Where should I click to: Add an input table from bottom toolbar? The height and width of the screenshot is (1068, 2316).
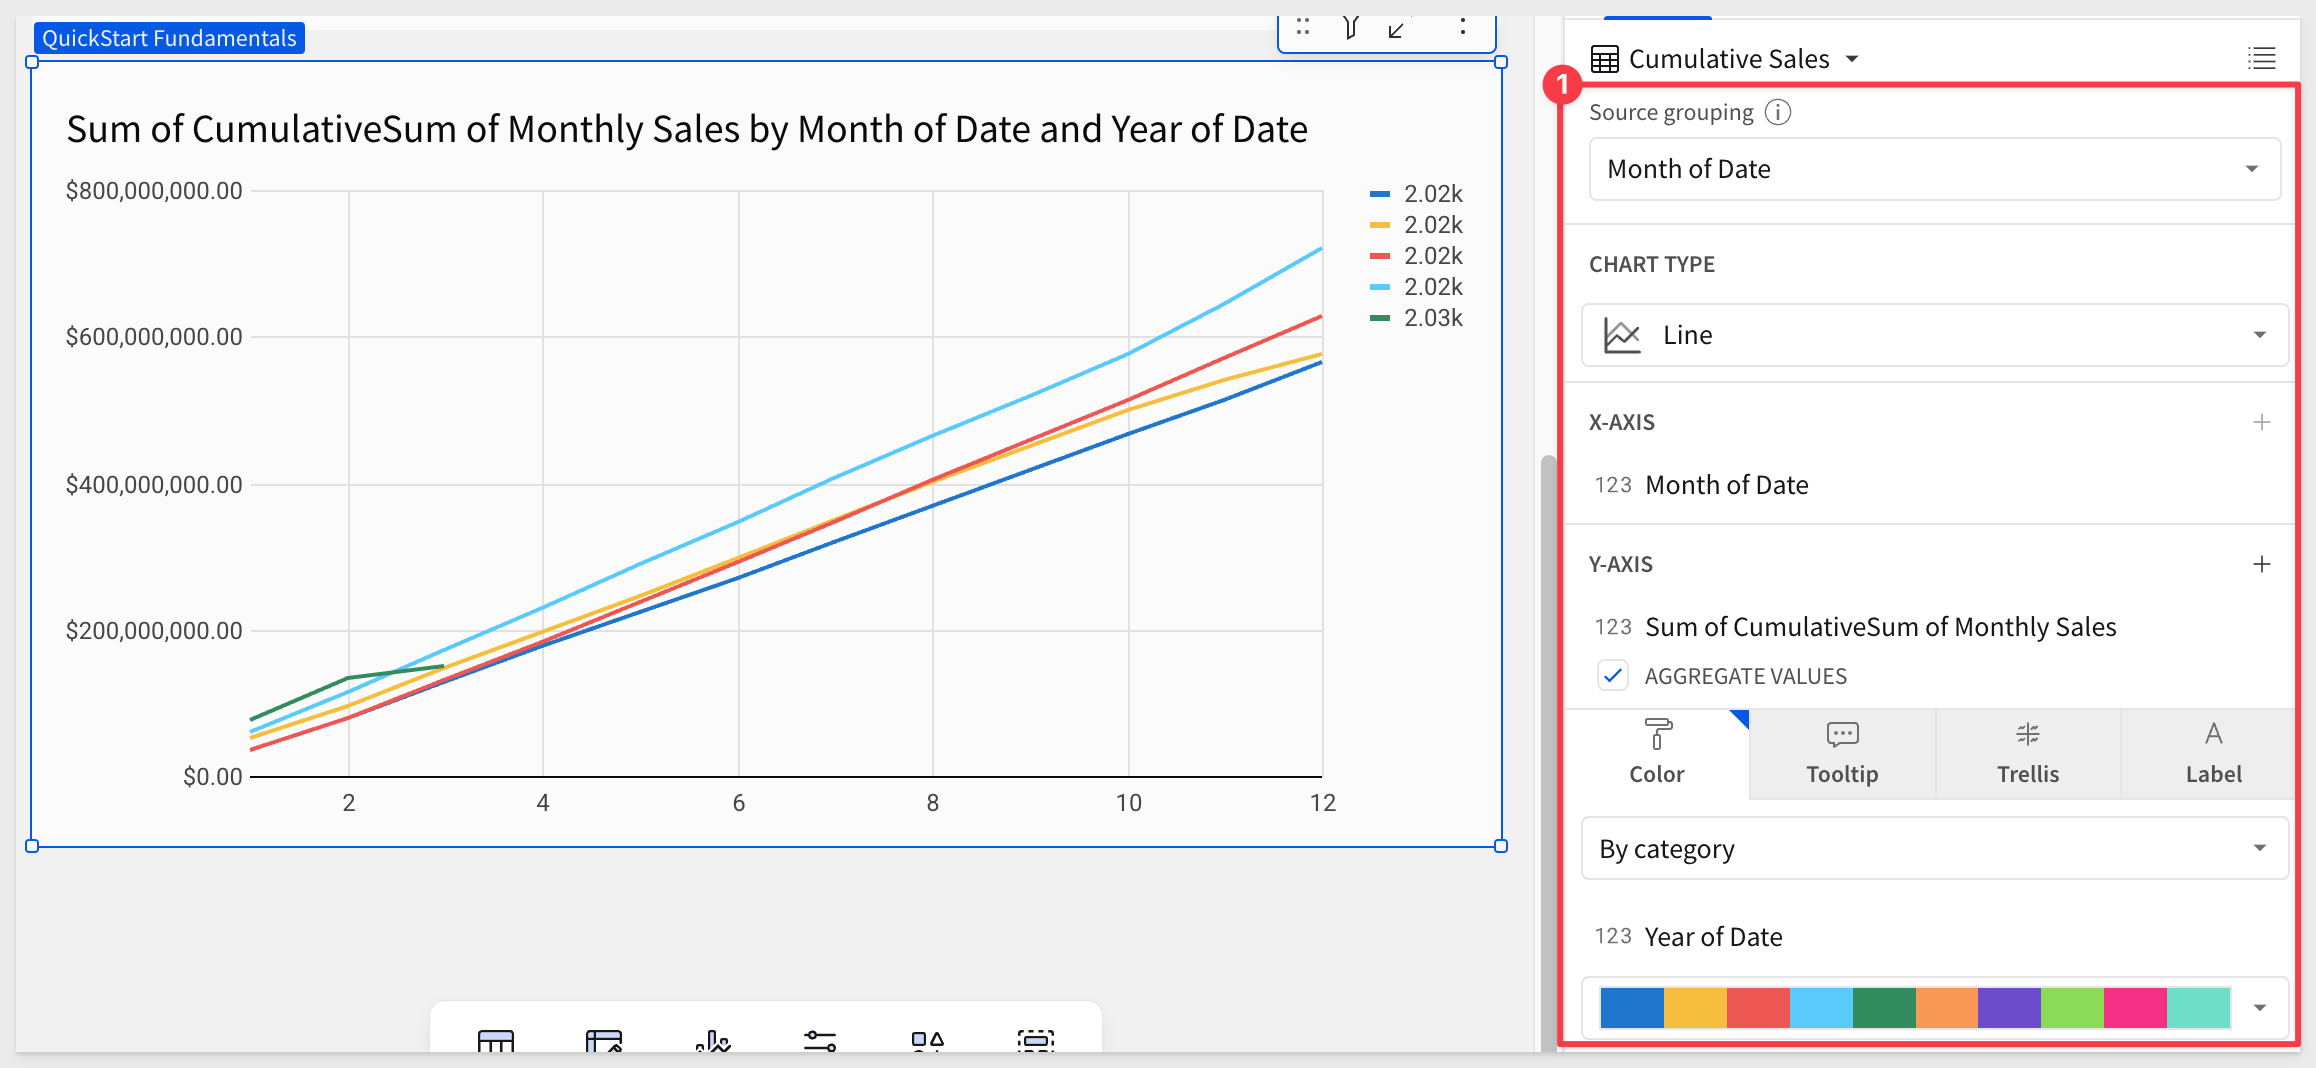pos(604,1040)
